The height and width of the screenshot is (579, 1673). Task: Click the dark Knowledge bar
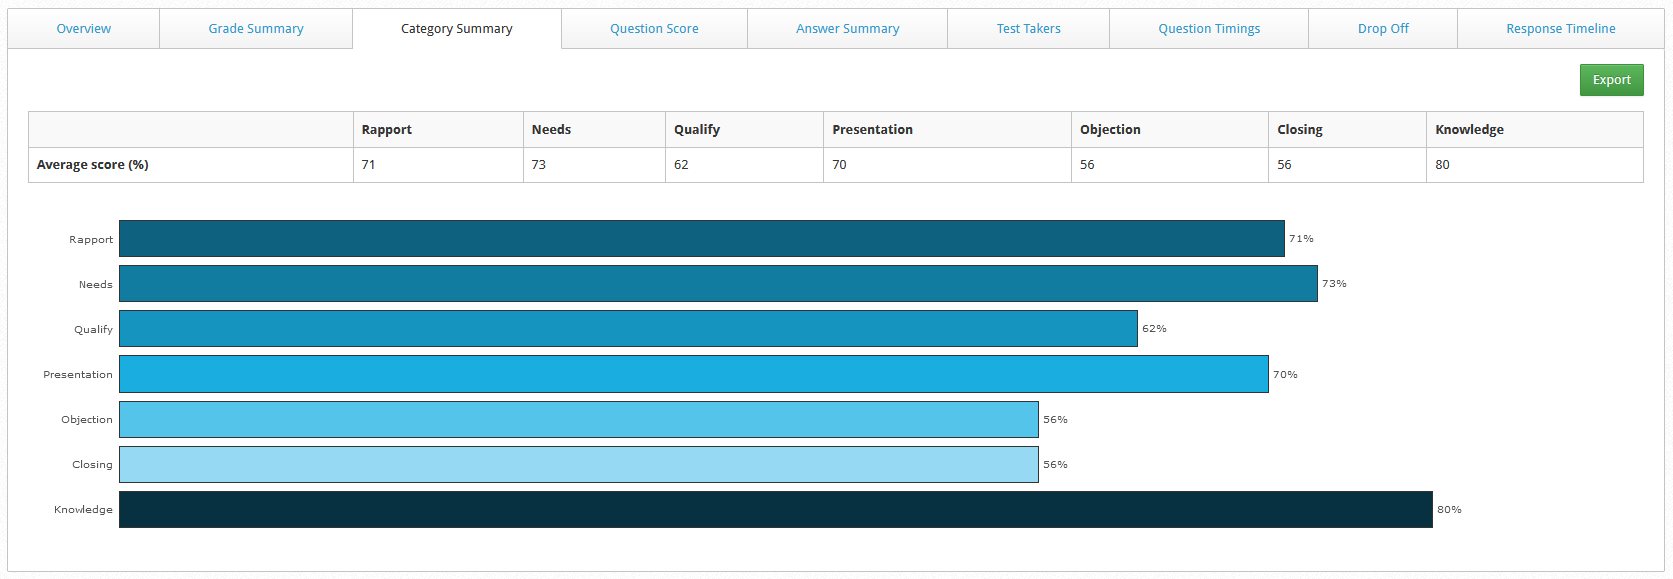(775, 510)
